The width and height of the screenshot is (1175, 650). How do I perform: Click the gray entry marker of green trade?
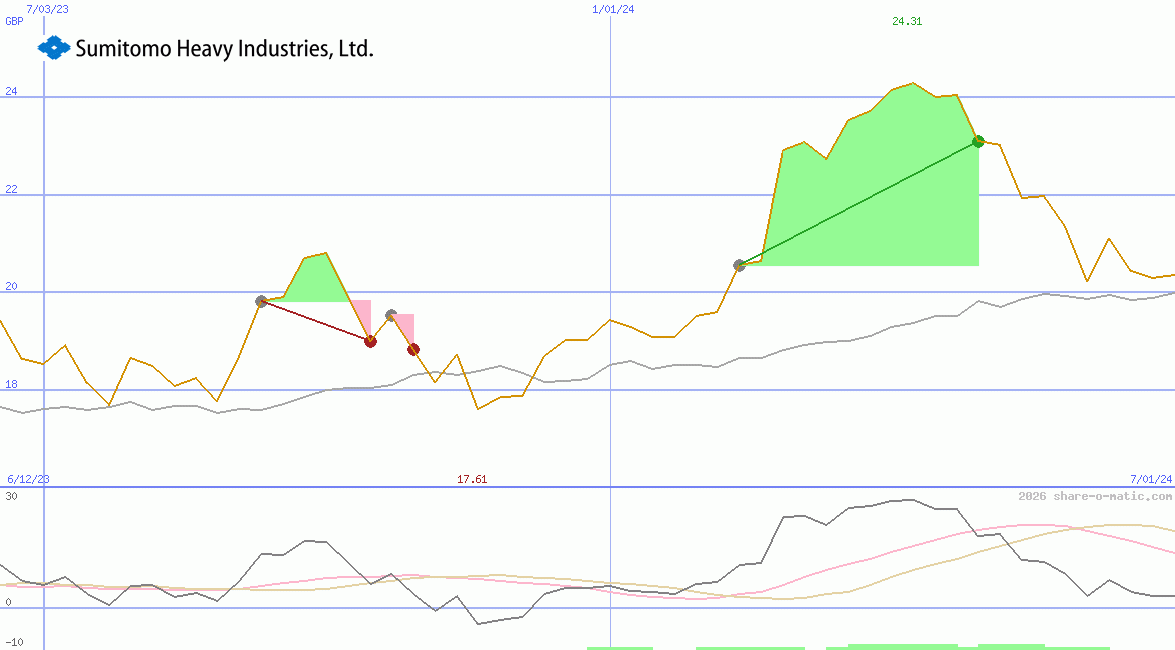pos(740,265)
